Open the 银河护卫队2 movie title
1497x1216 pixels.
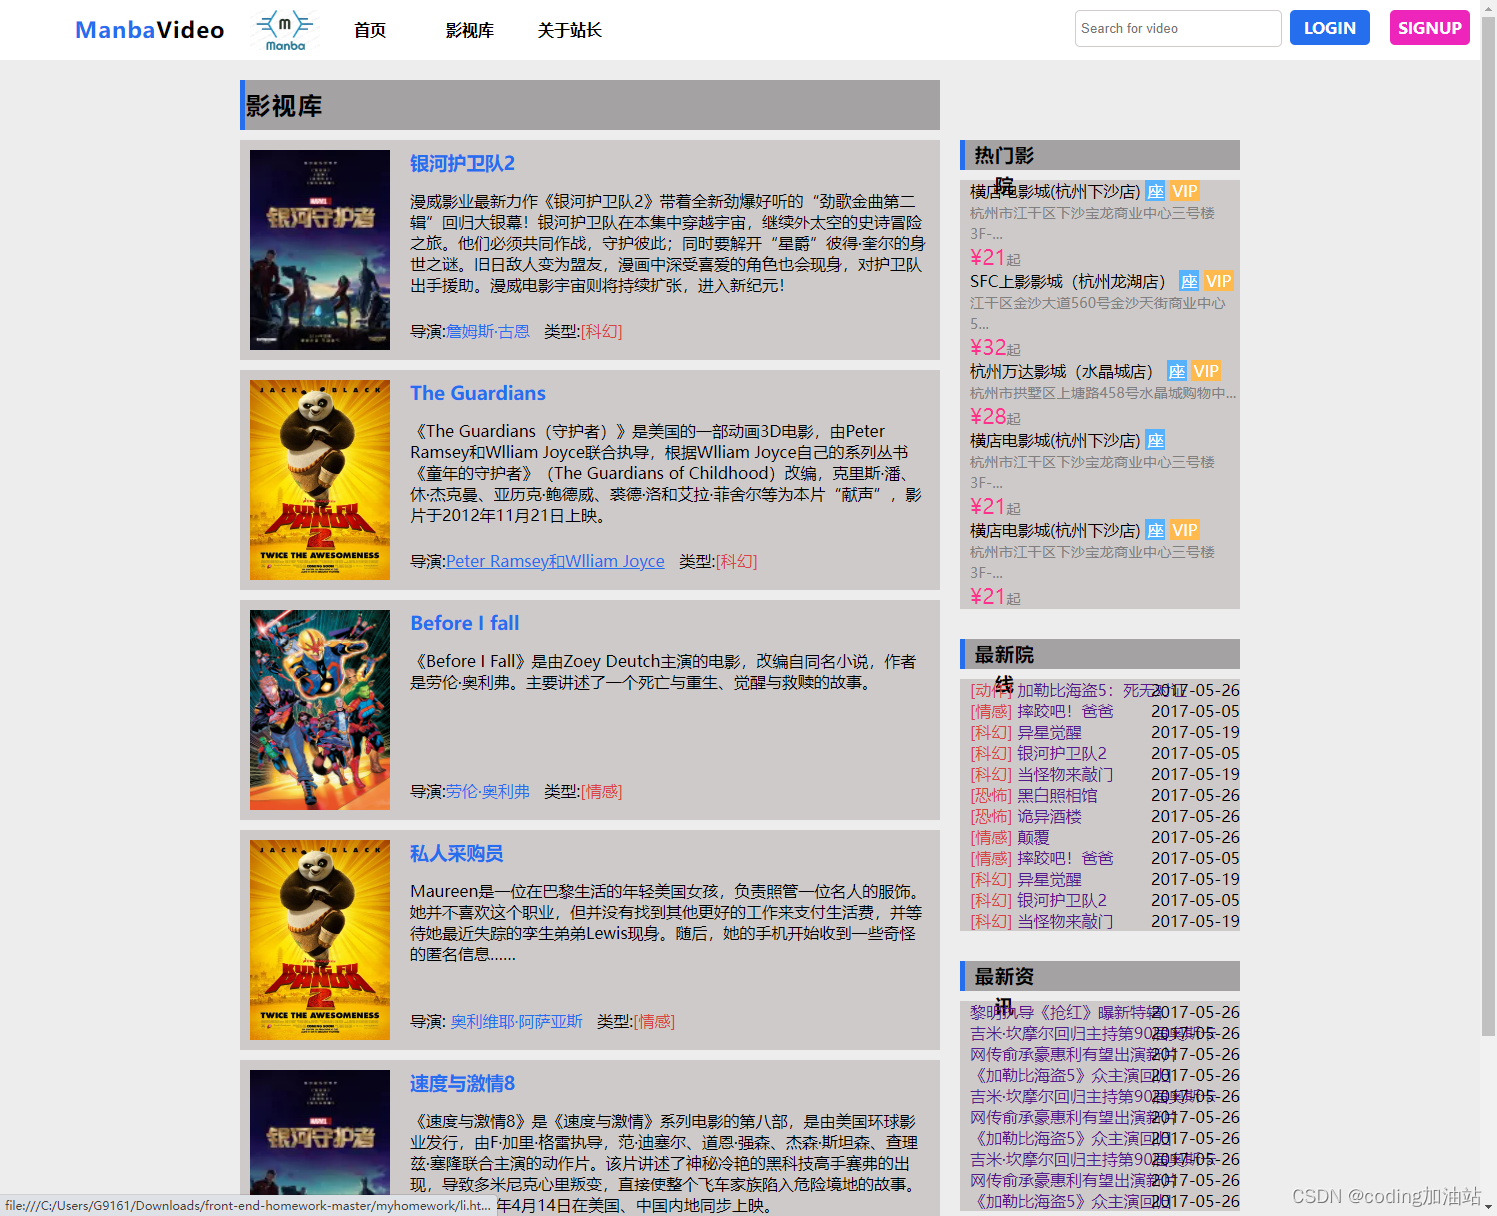(462, 163)
